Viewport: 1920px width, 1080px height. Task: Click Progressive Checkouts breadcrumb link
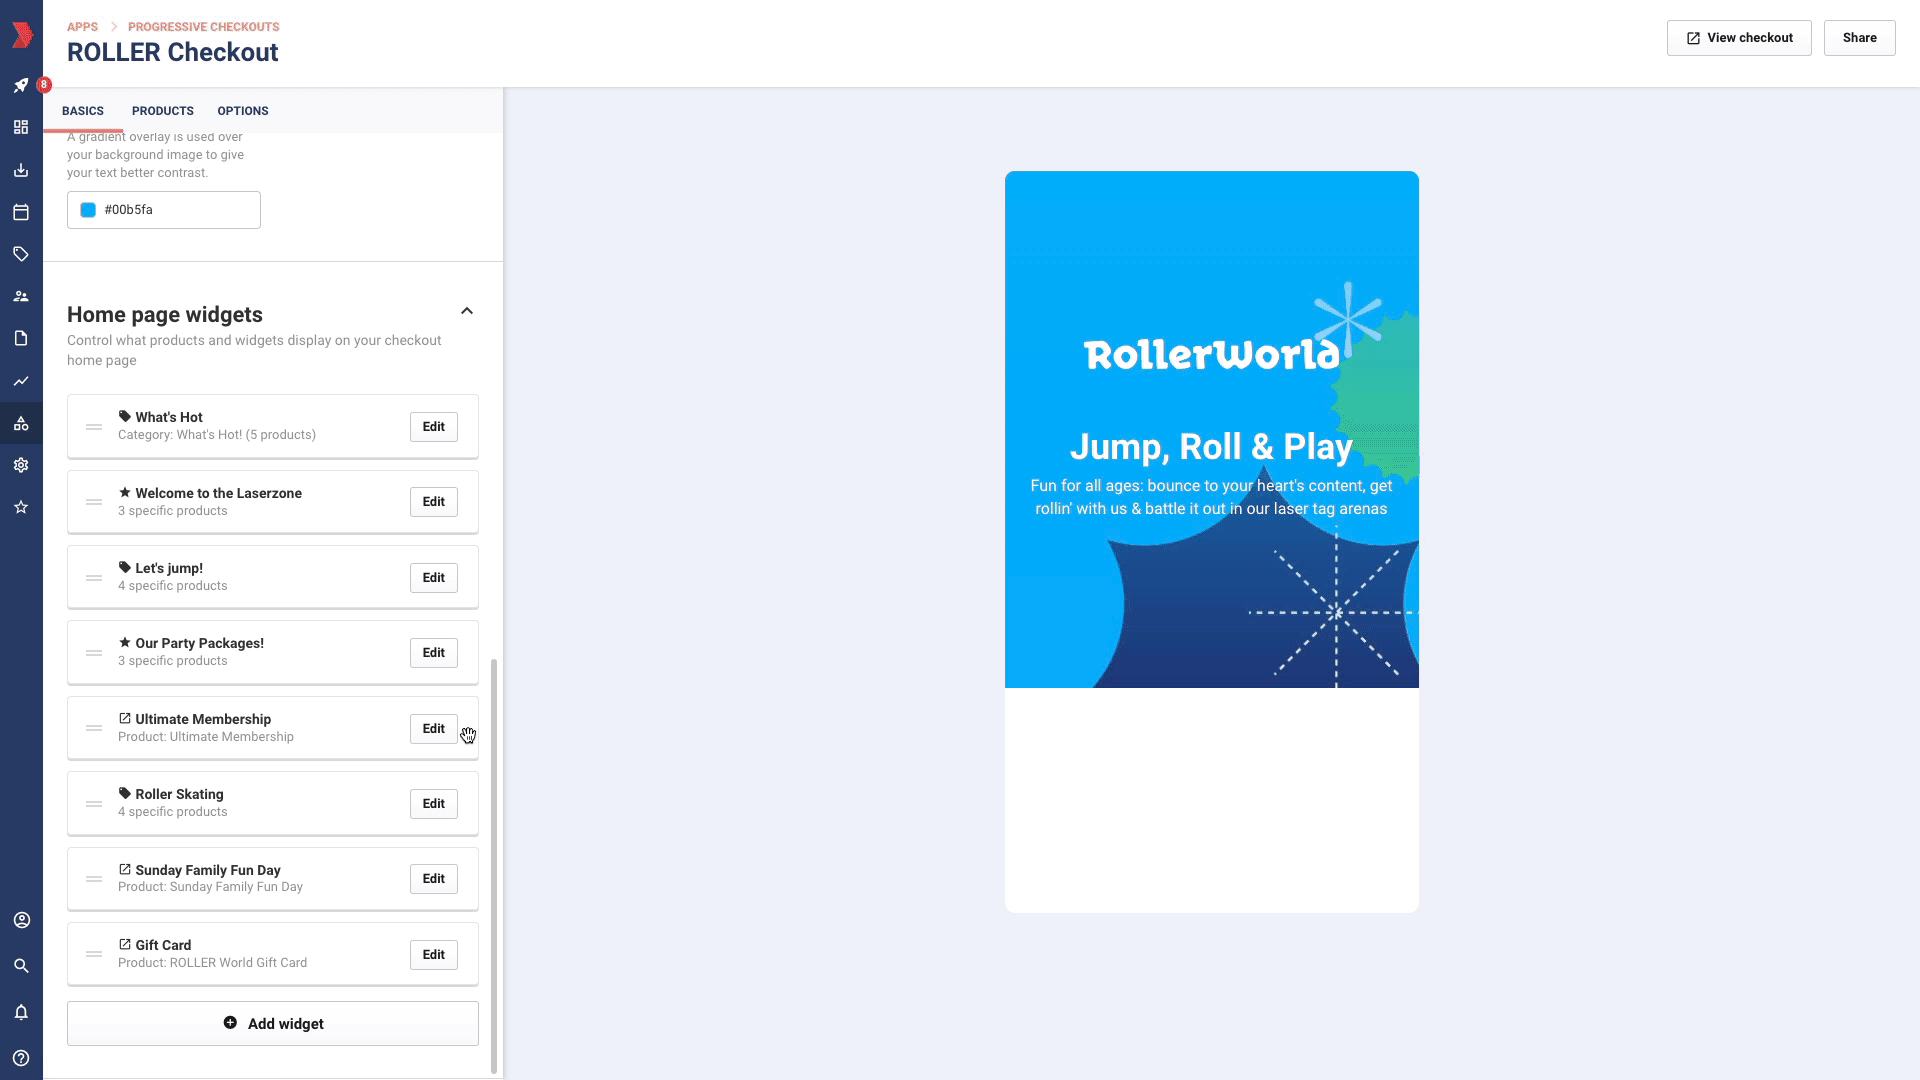[203, 27]
